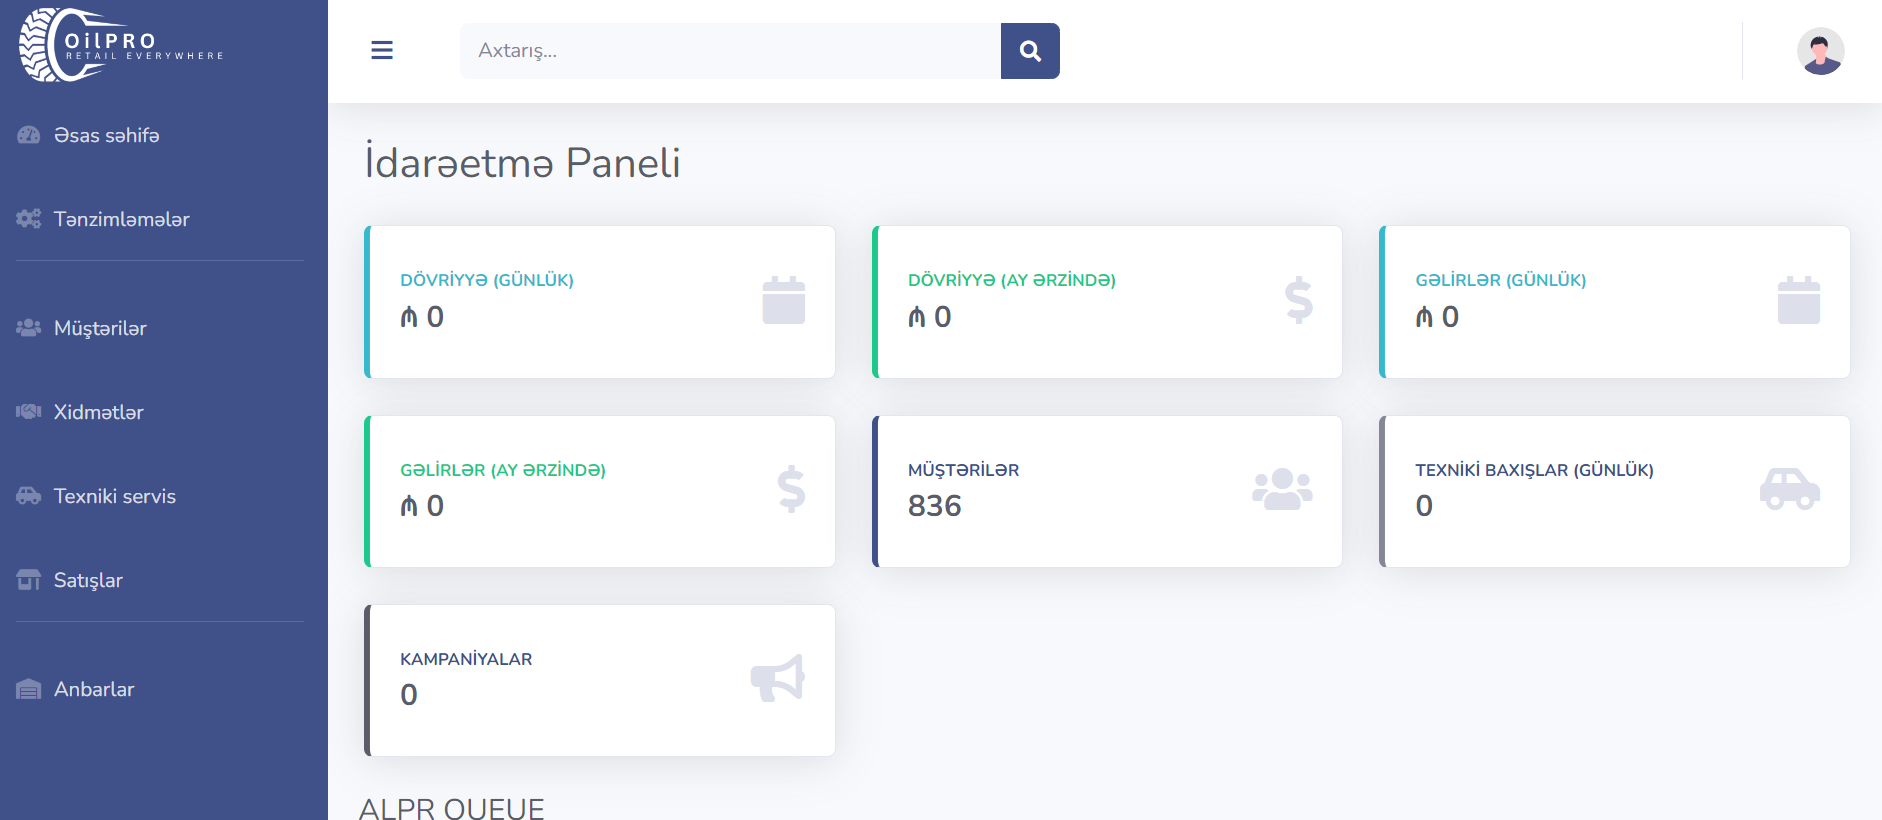1882x820 pixels.
Task: Select Satışlar from the sidebar
Action: click(x=88, y=580)
